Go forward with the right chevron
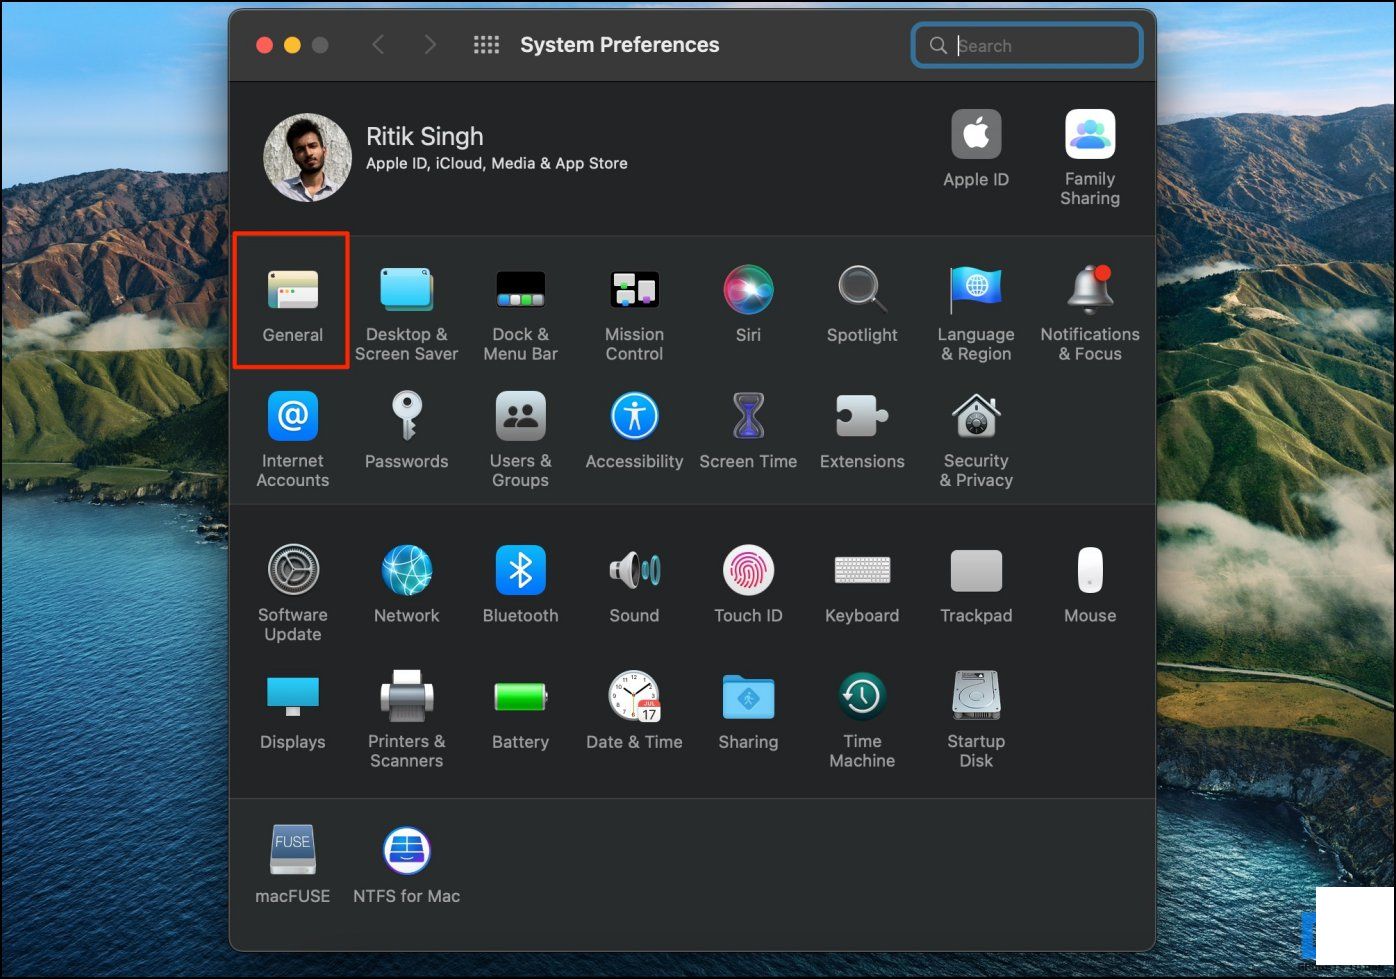Image resolution: width=1396 pixels, height=979 pixels. point(430,45)
